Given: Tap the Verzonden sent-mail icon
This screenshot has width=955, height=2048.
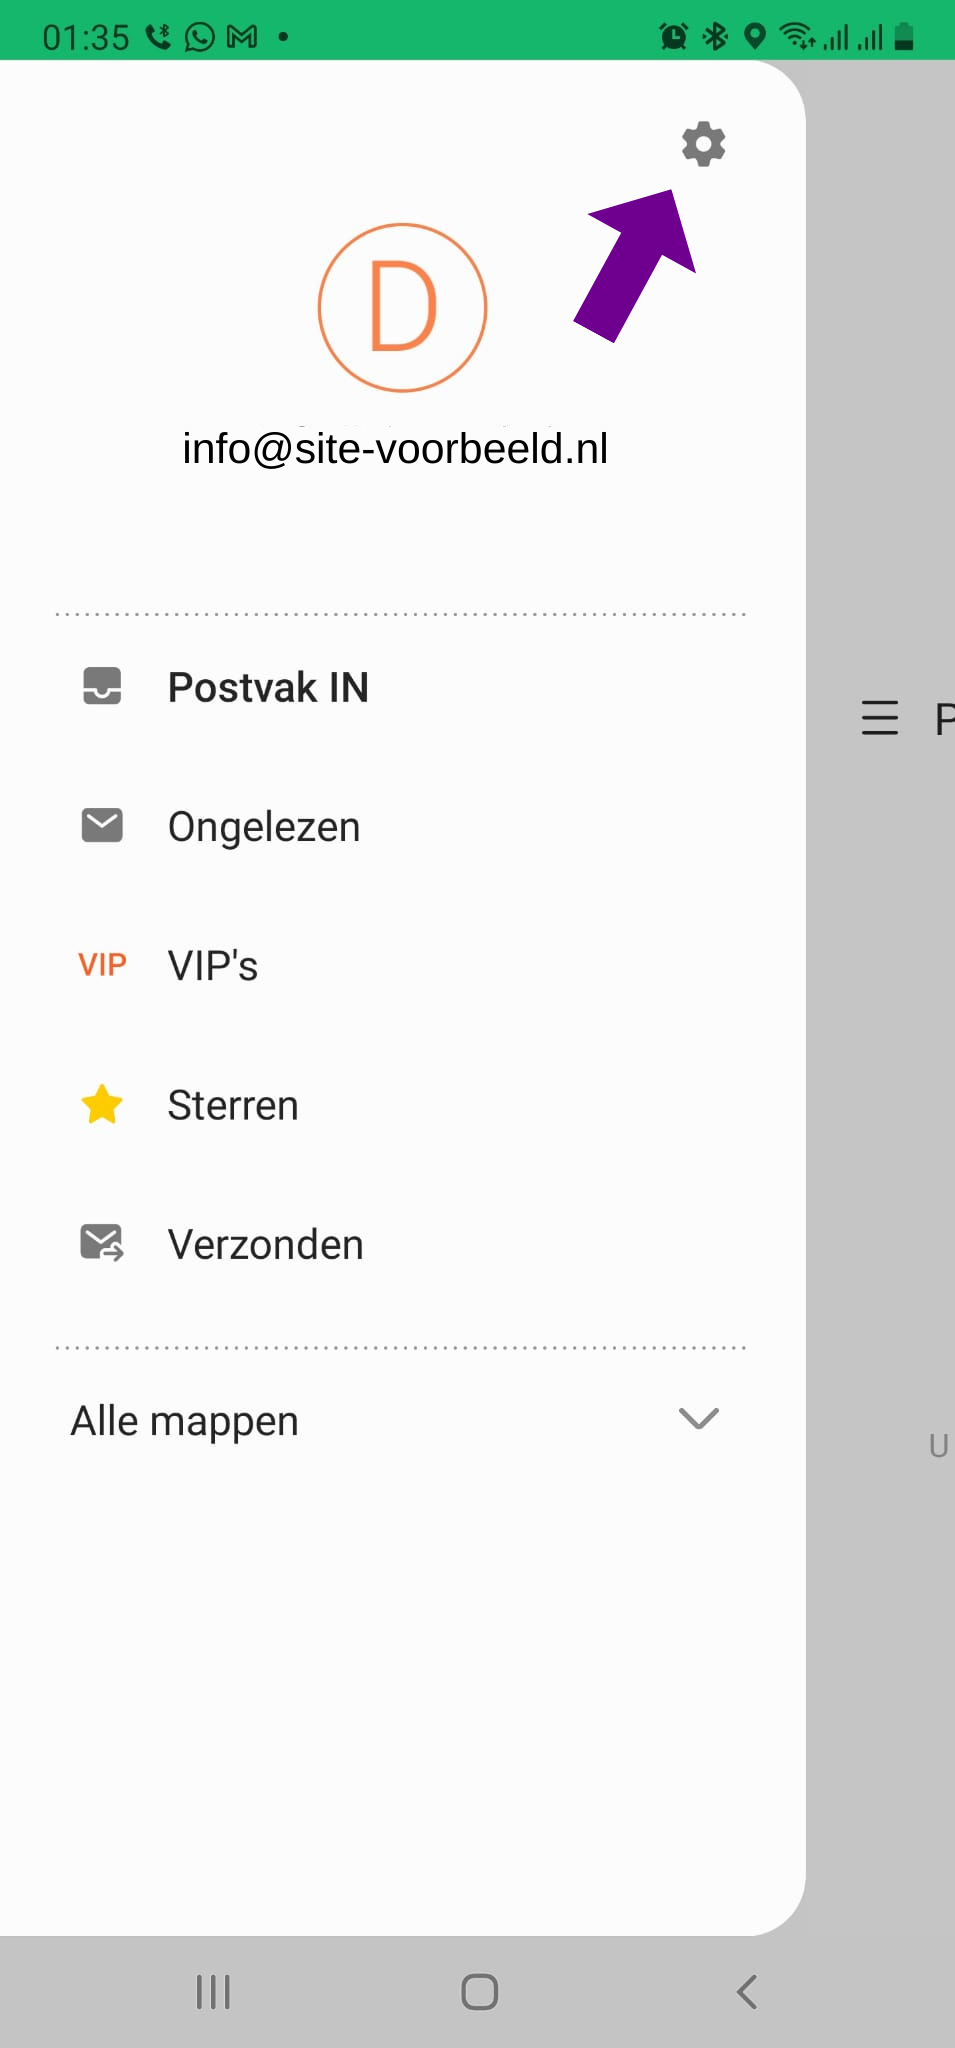Looking at the screenshot, I should [x=102, y=1243].
